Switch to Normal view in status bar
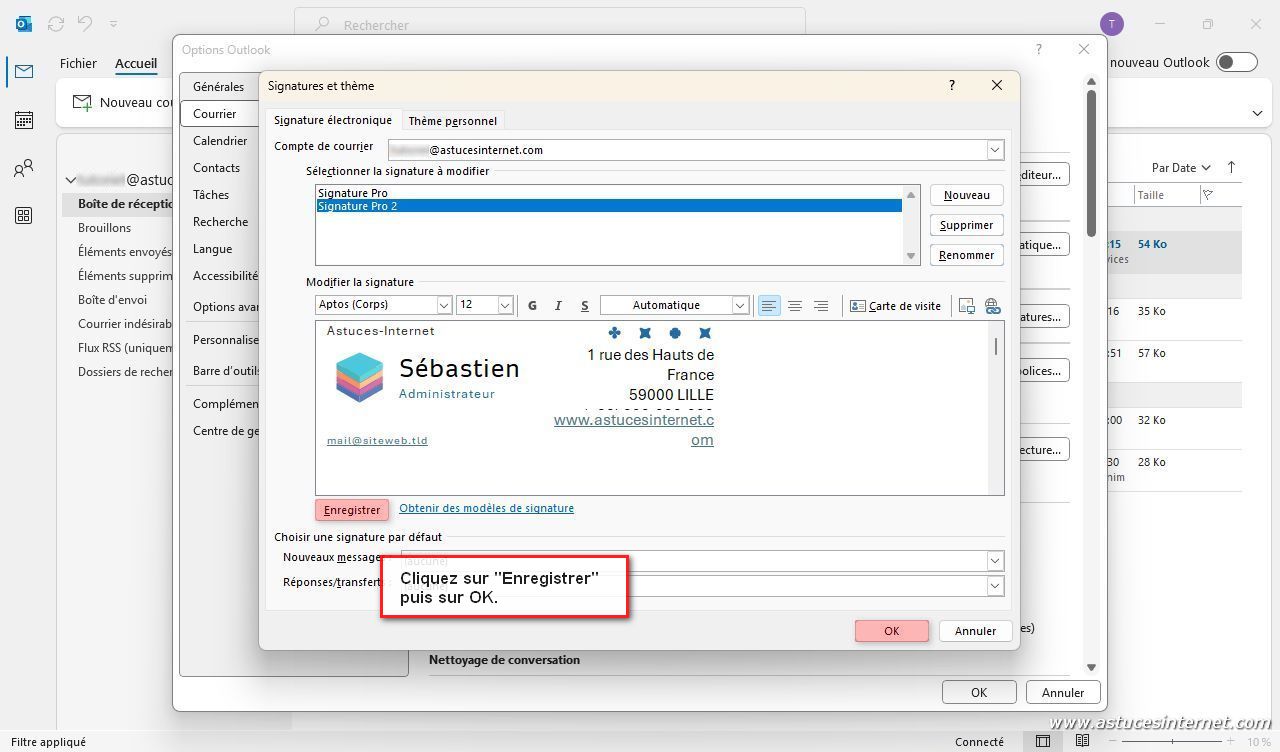This screenshot has width=1280, height=752. point(1043,741)
